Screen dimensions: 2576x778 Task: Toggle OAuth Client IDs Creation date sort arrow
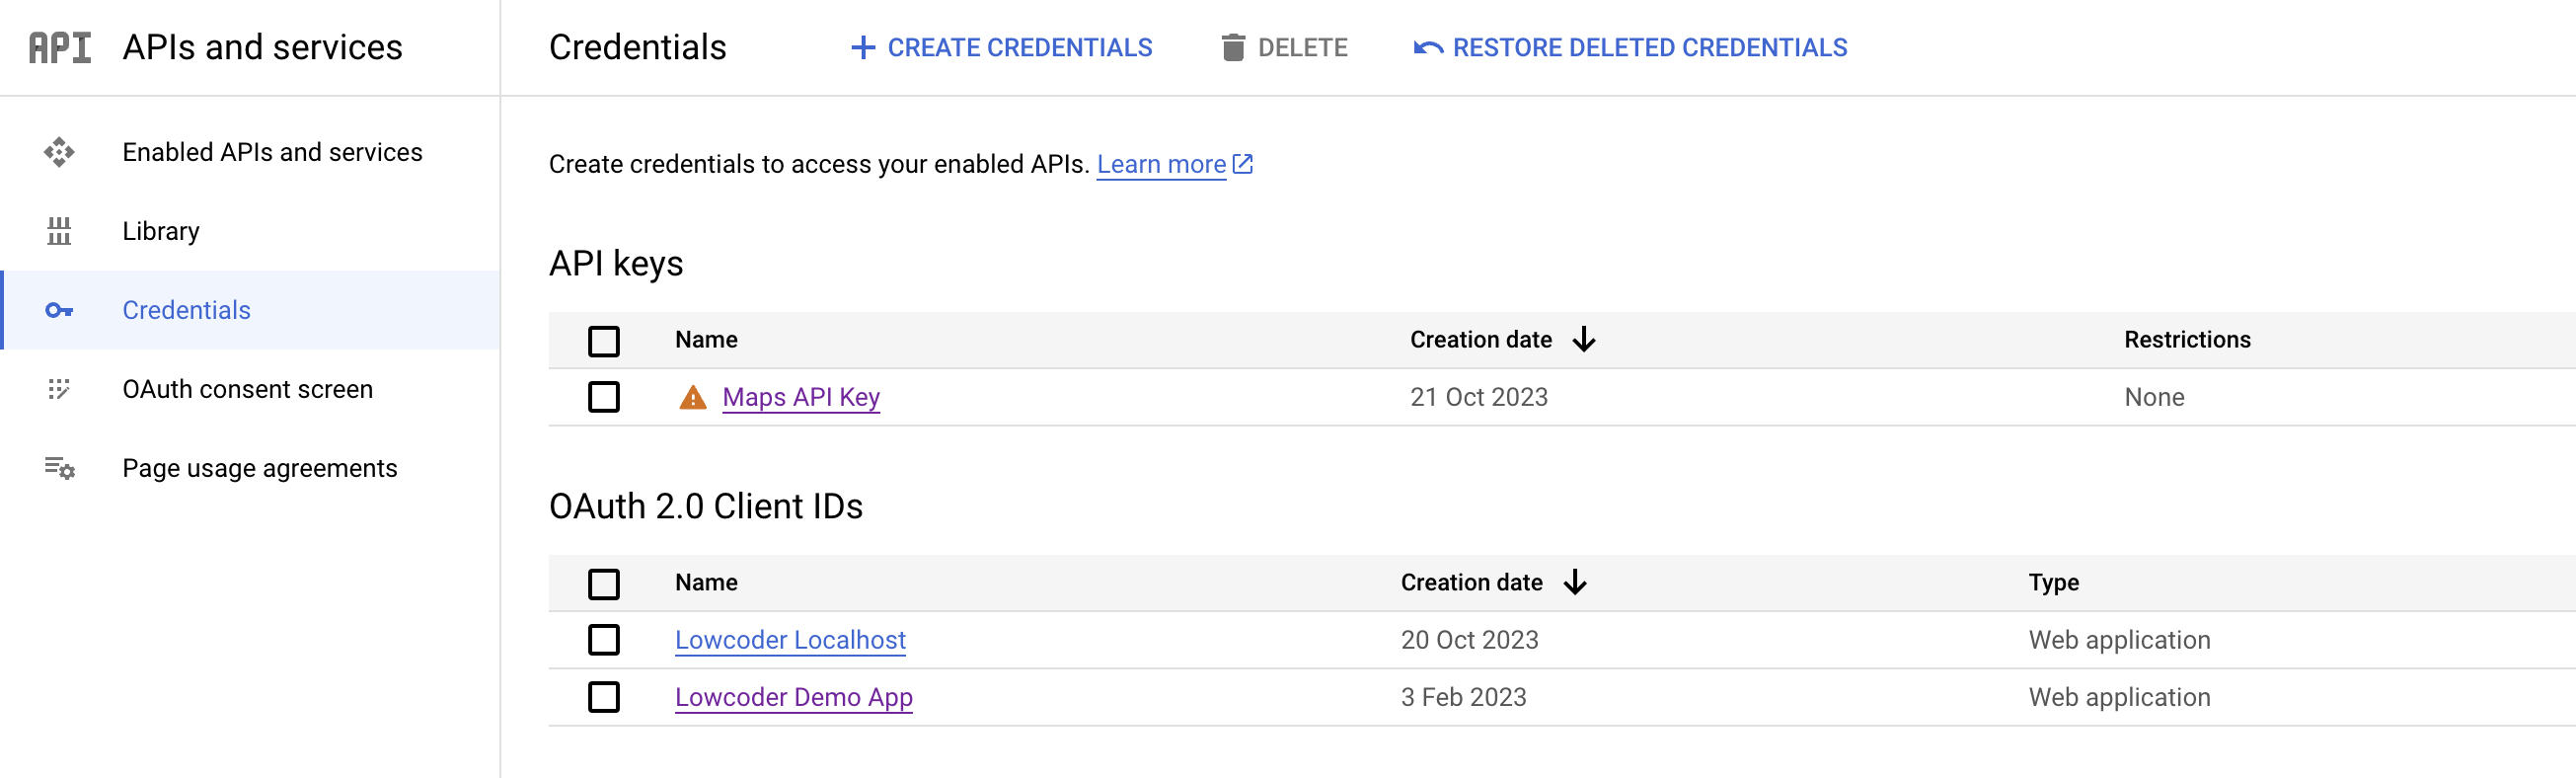pyautogui.click(x=1575, y=583)
